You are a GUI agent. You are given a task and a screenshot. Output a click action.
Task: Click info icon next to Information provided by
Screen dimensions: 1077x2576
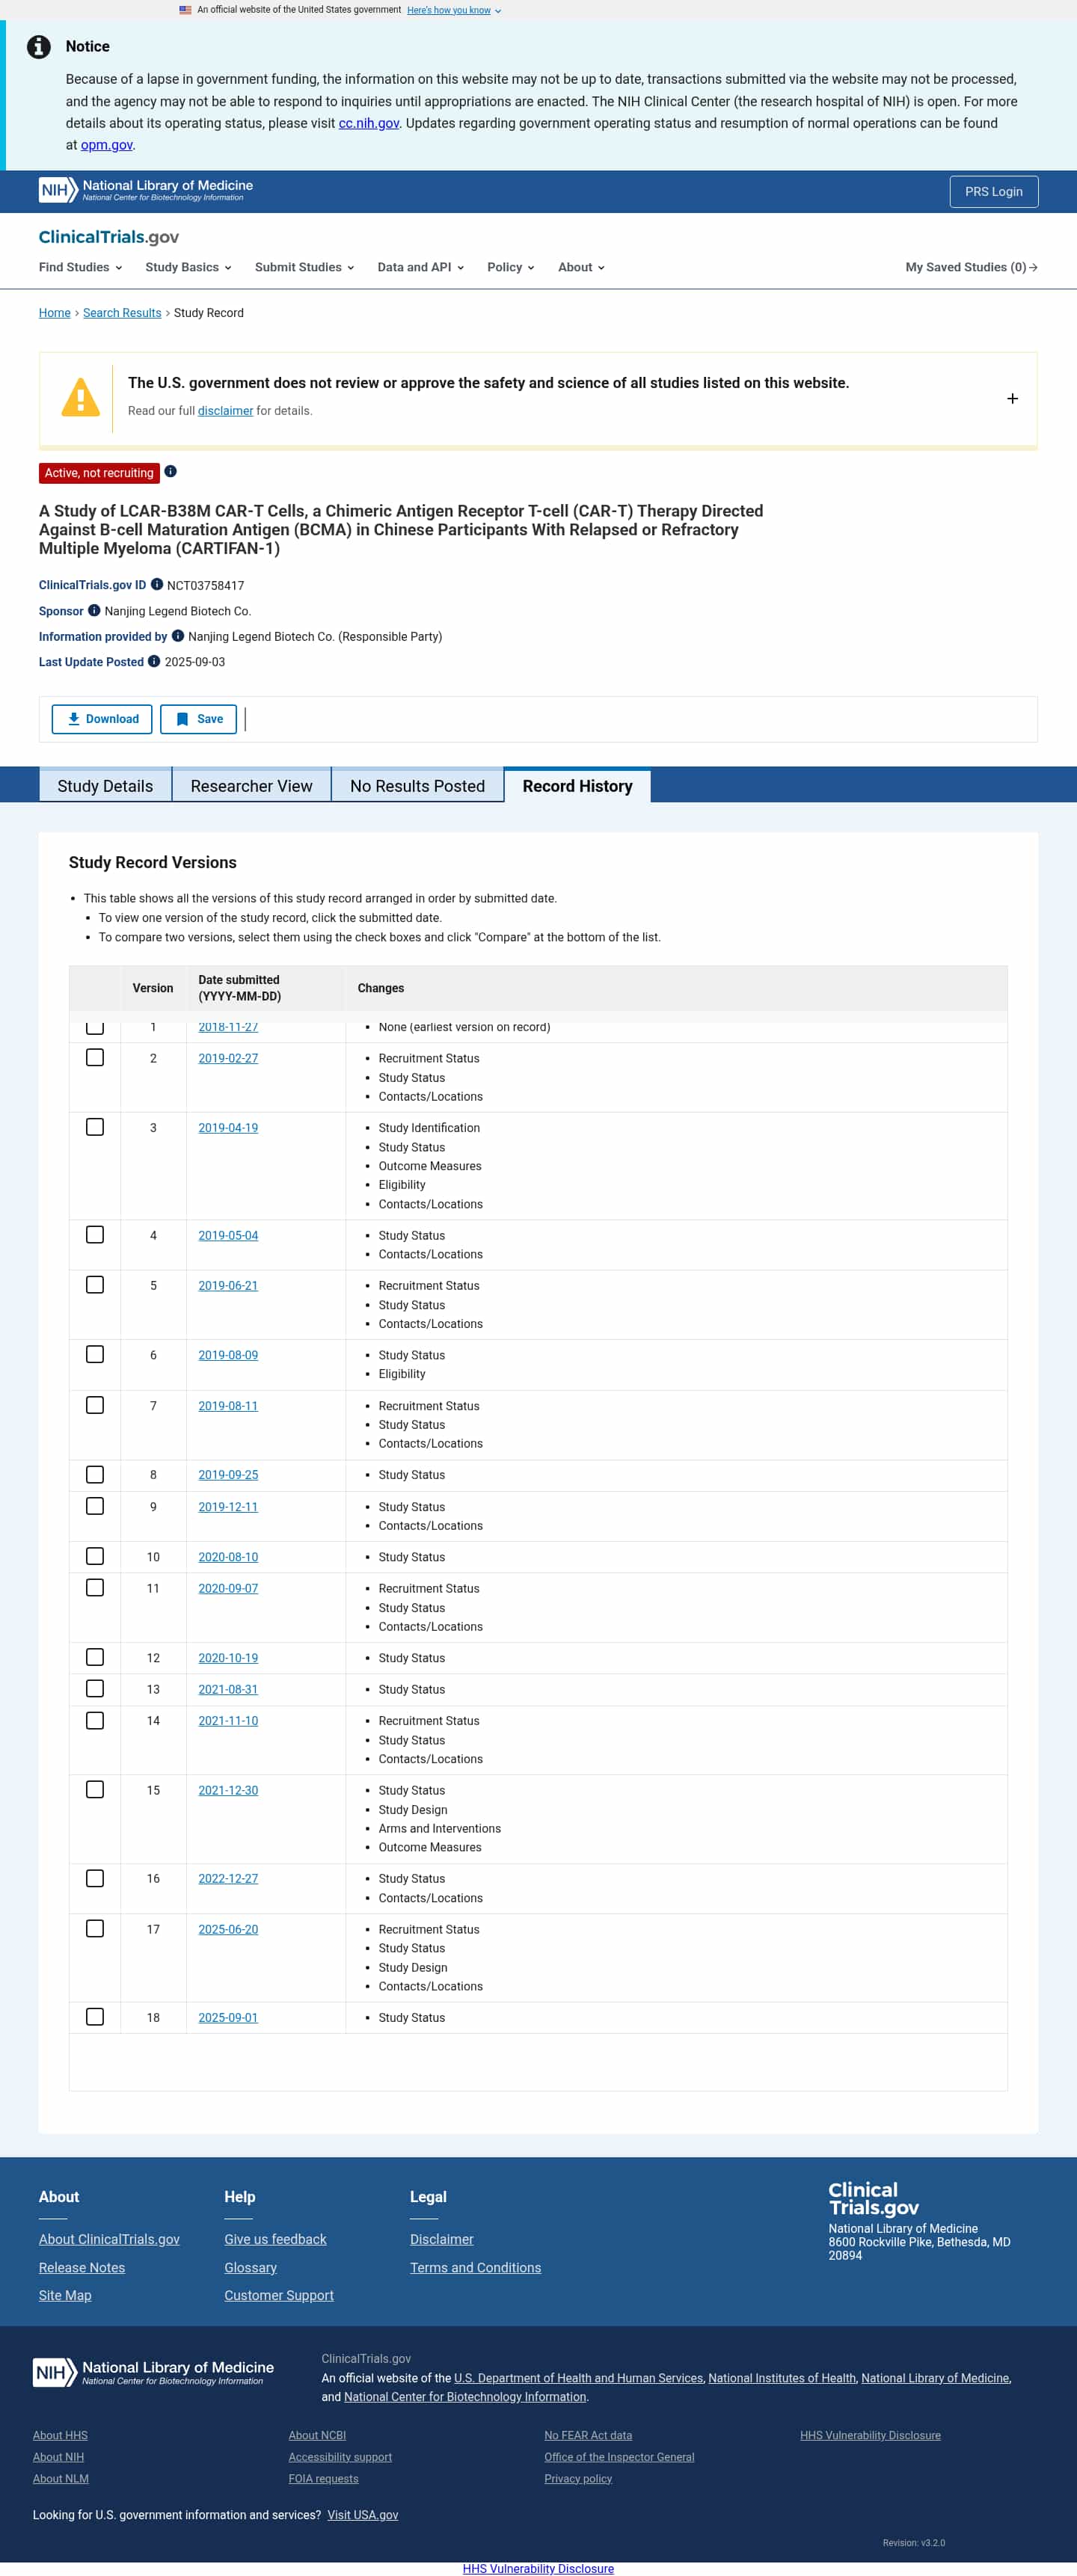click(x=178, y=636)
